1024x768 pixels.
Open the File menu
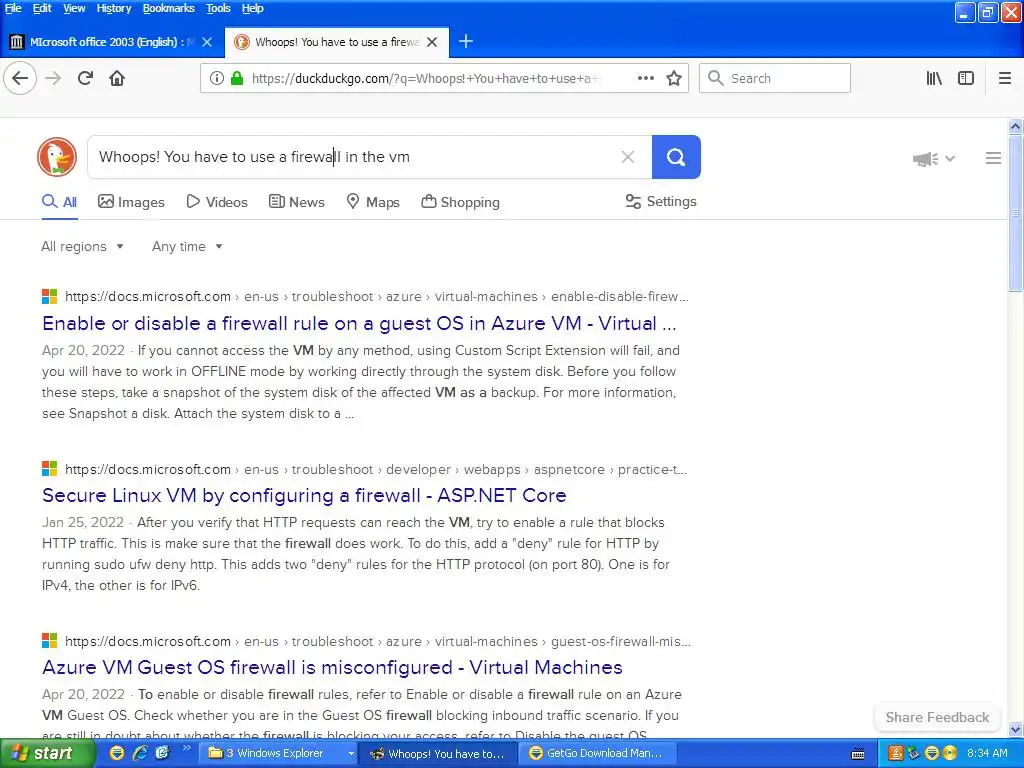(x=13, y=8)
